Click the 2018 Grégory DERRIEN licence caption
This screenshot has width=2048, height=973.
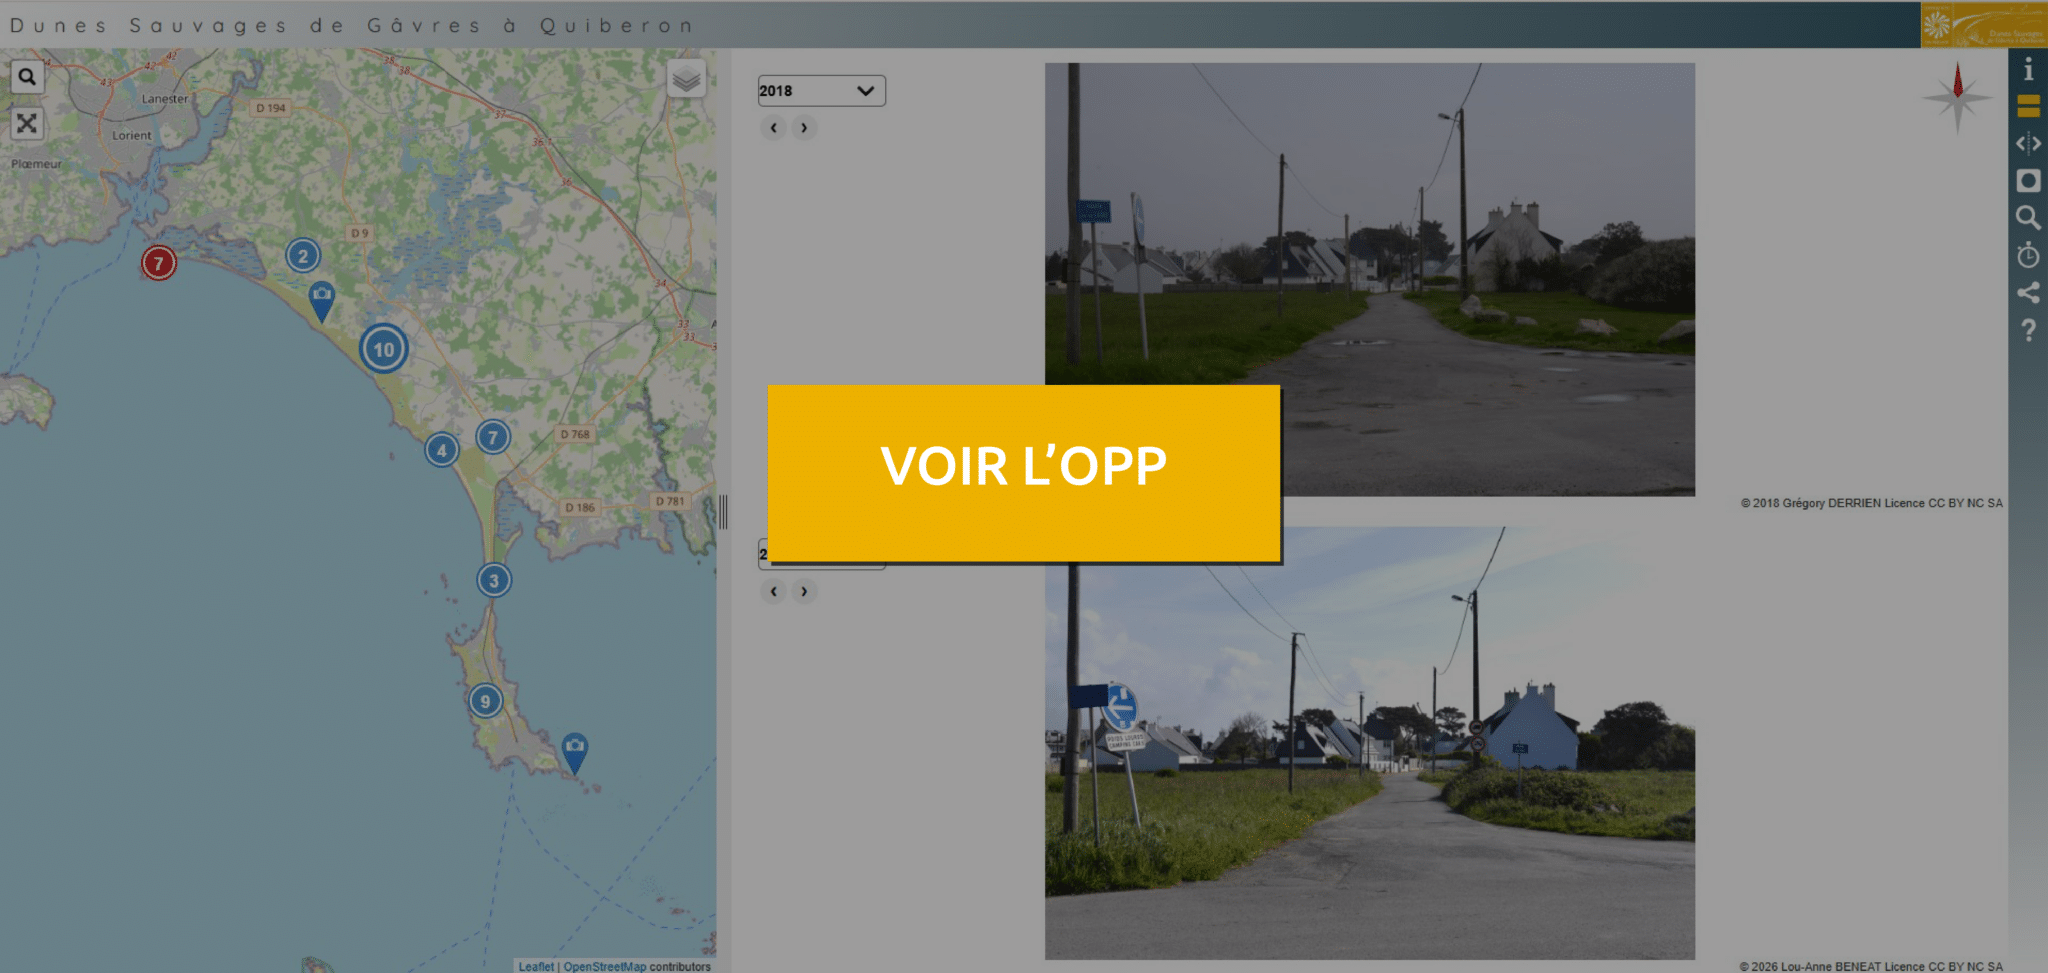pos(1871,503)
